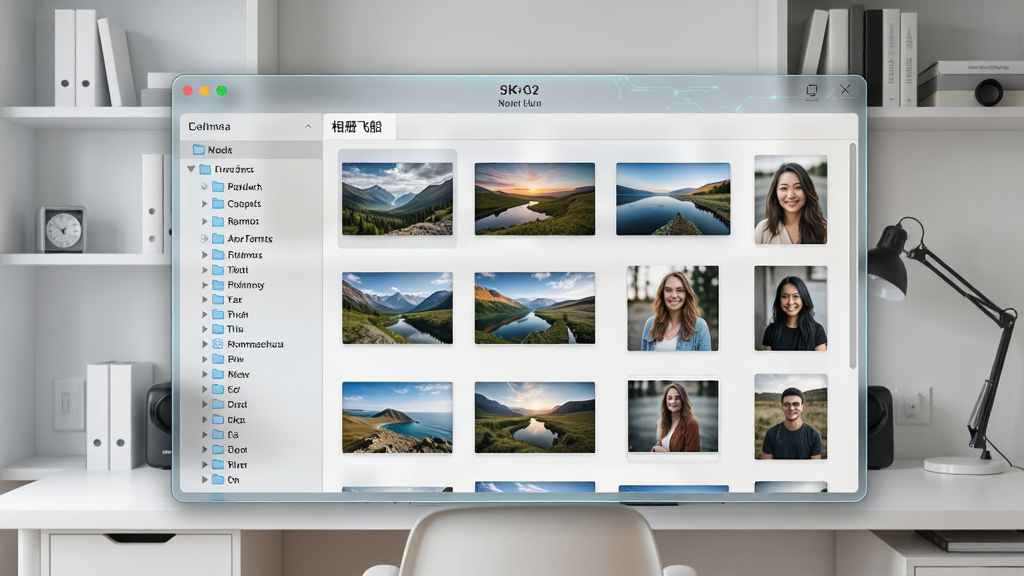Select the Rivet folder row
The width and height of the screenshot is (1024, 576).
tap(251, 464)
